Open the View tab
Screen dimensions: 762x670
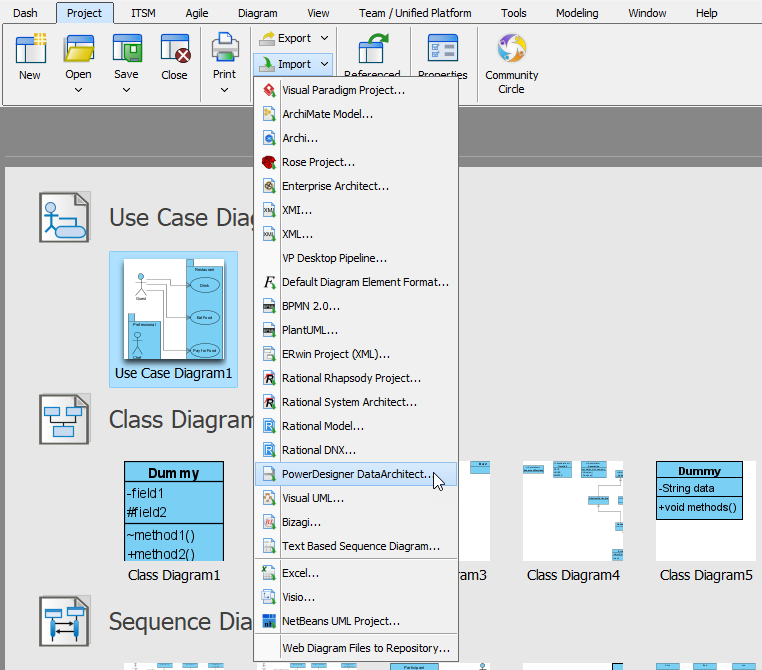pos(318,13)
